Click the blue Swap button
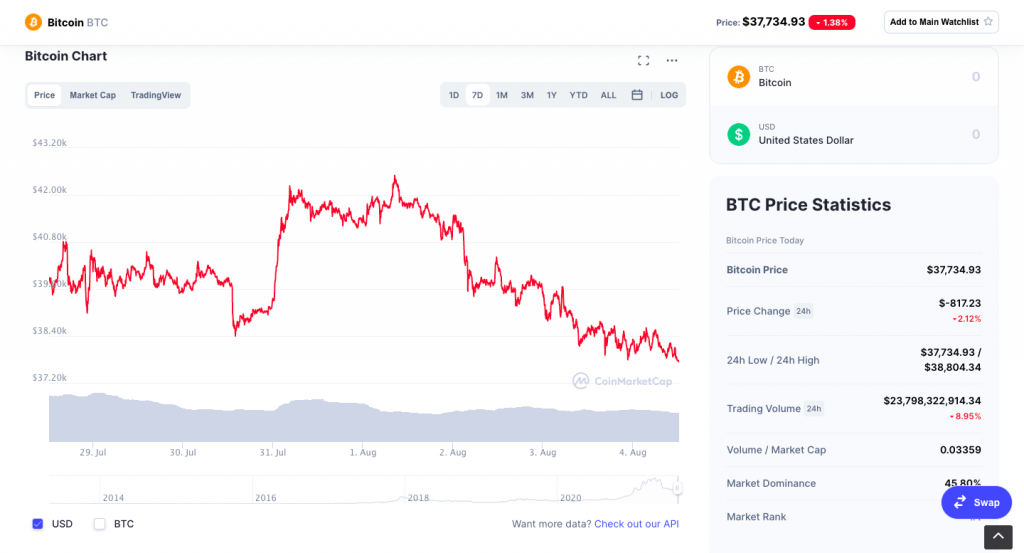Viewport: 1024px width, 553px height. pyautogui.click(x=976, y=502)
